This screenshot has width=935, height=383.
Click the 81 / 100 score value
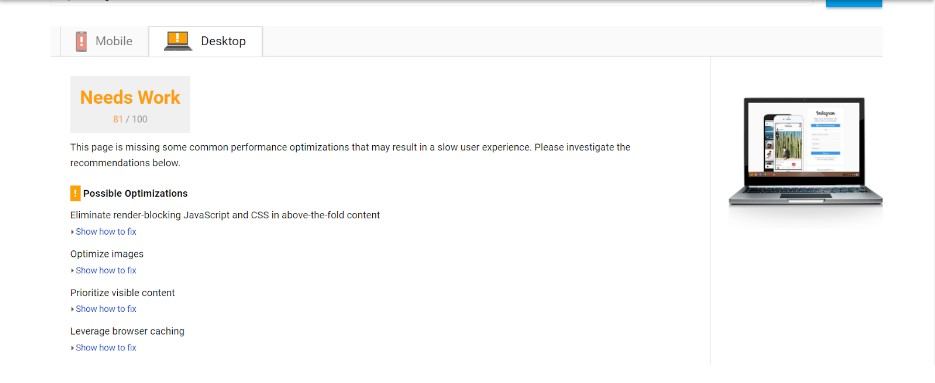pyautogui.click(x=130, y=119)
